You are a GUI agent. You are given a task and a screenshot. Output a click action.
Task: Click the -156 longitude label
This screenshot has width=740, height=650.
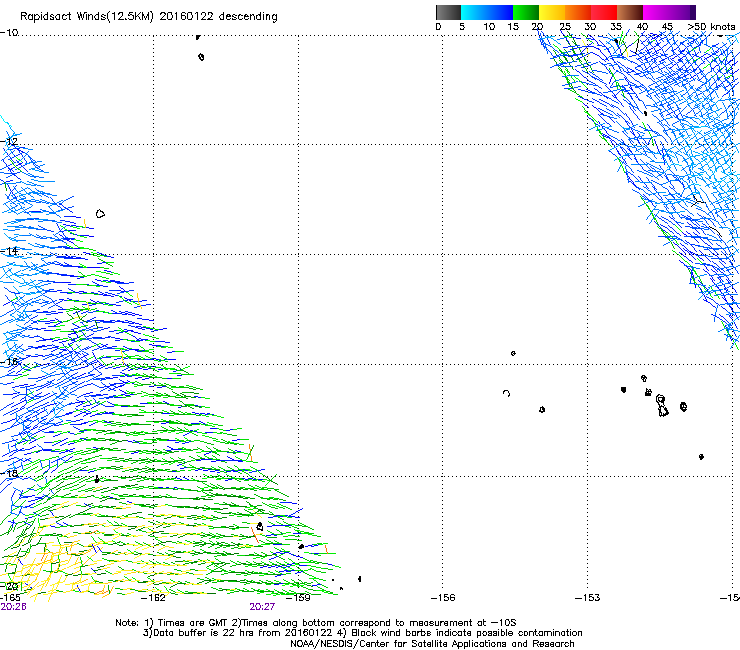pyautogui.click(x=443, y=598)
